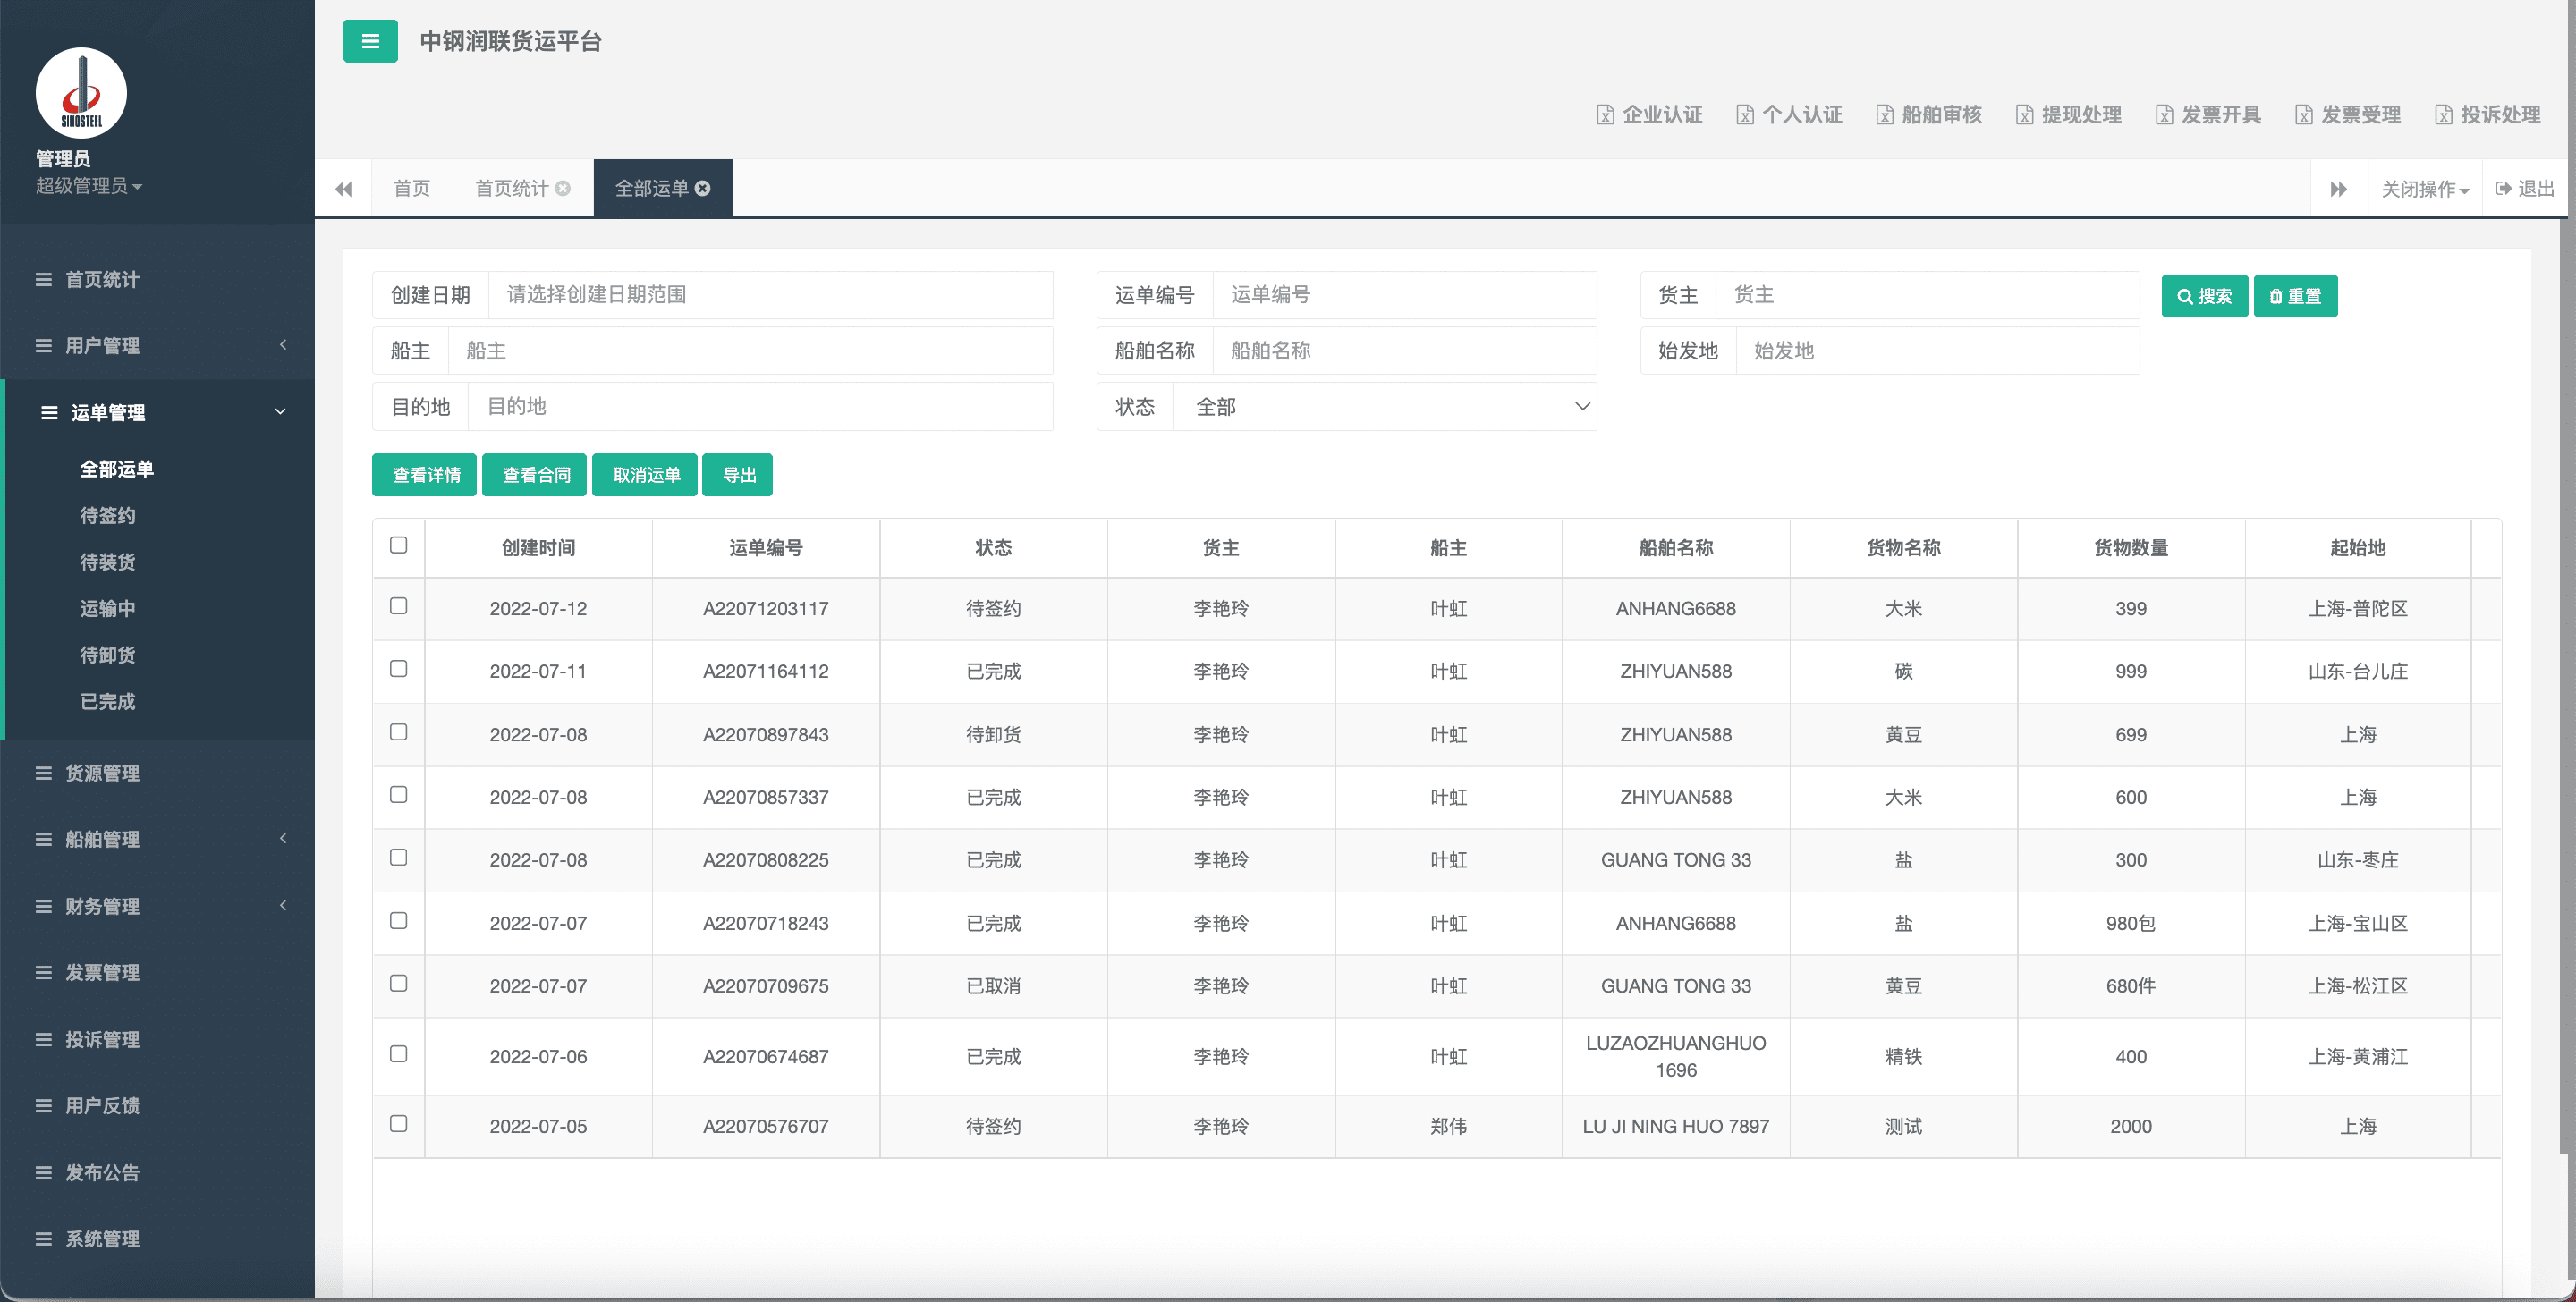The height and width of the screenshot is (1302, 2576).
Task: Open the 发票受理 shortcut icon
Action: coord(2304,115)
